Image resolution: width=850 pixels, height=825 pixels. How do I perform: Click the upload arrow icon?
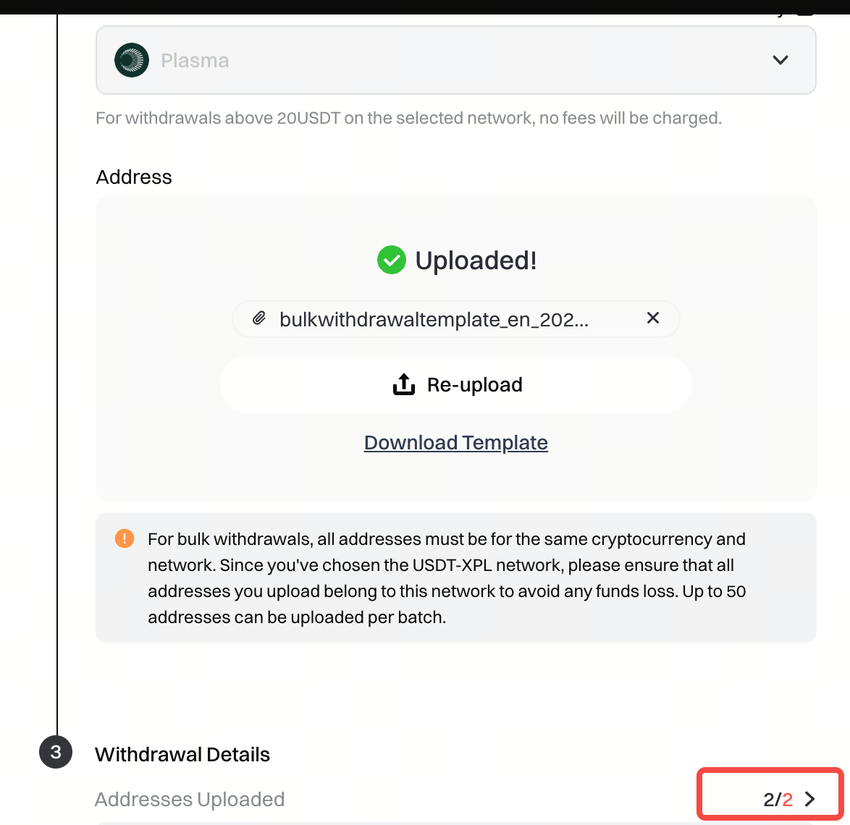403,385
